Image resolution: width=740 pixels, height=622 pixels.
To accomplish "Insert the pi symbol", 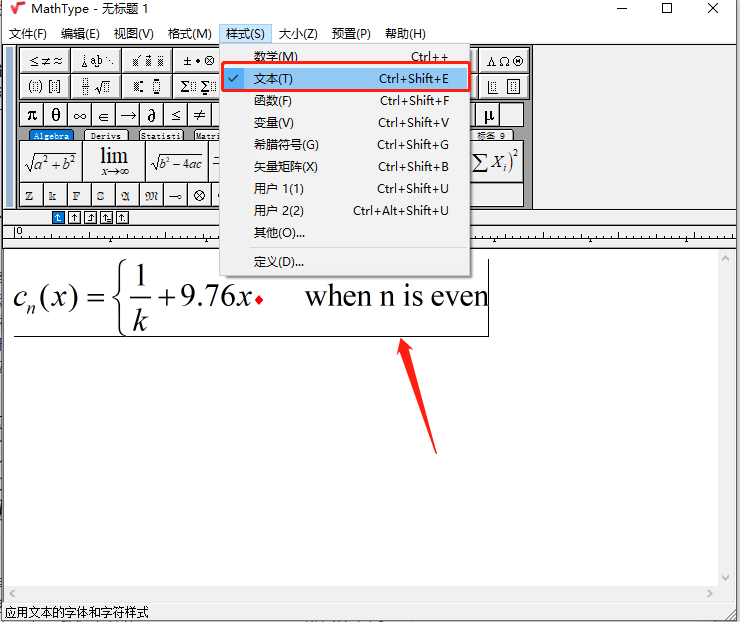I will (32, 115).
